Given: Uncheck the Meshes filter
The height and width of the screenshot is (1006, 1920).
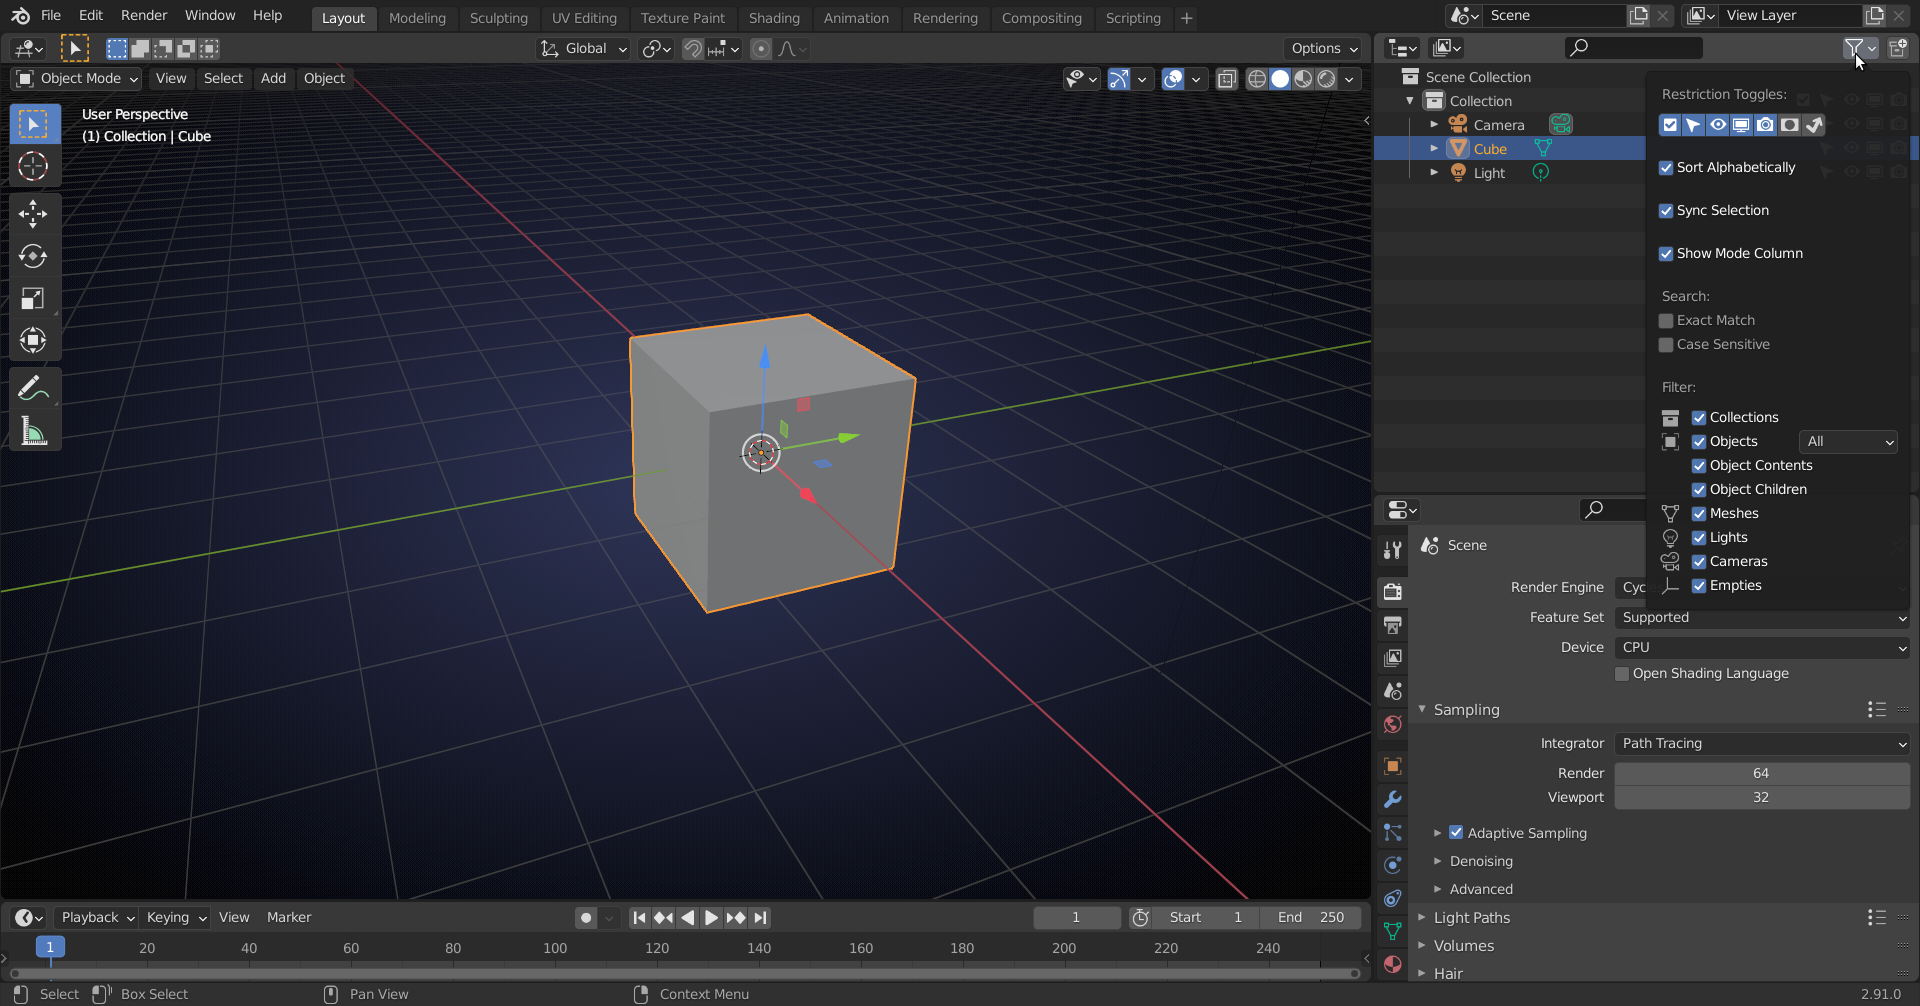Looking at the screenshot, I should (1699, 514).
